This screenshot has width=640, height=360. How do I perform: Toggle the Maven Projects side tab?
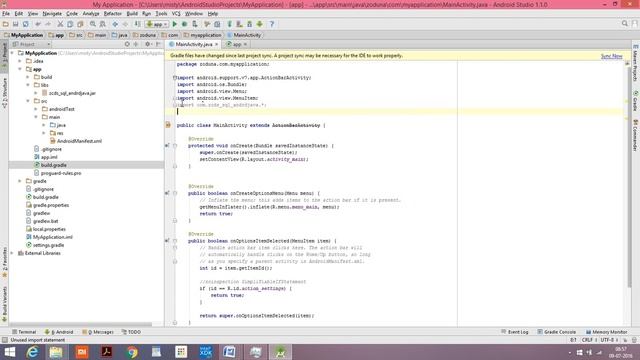[x=635, y=62]
